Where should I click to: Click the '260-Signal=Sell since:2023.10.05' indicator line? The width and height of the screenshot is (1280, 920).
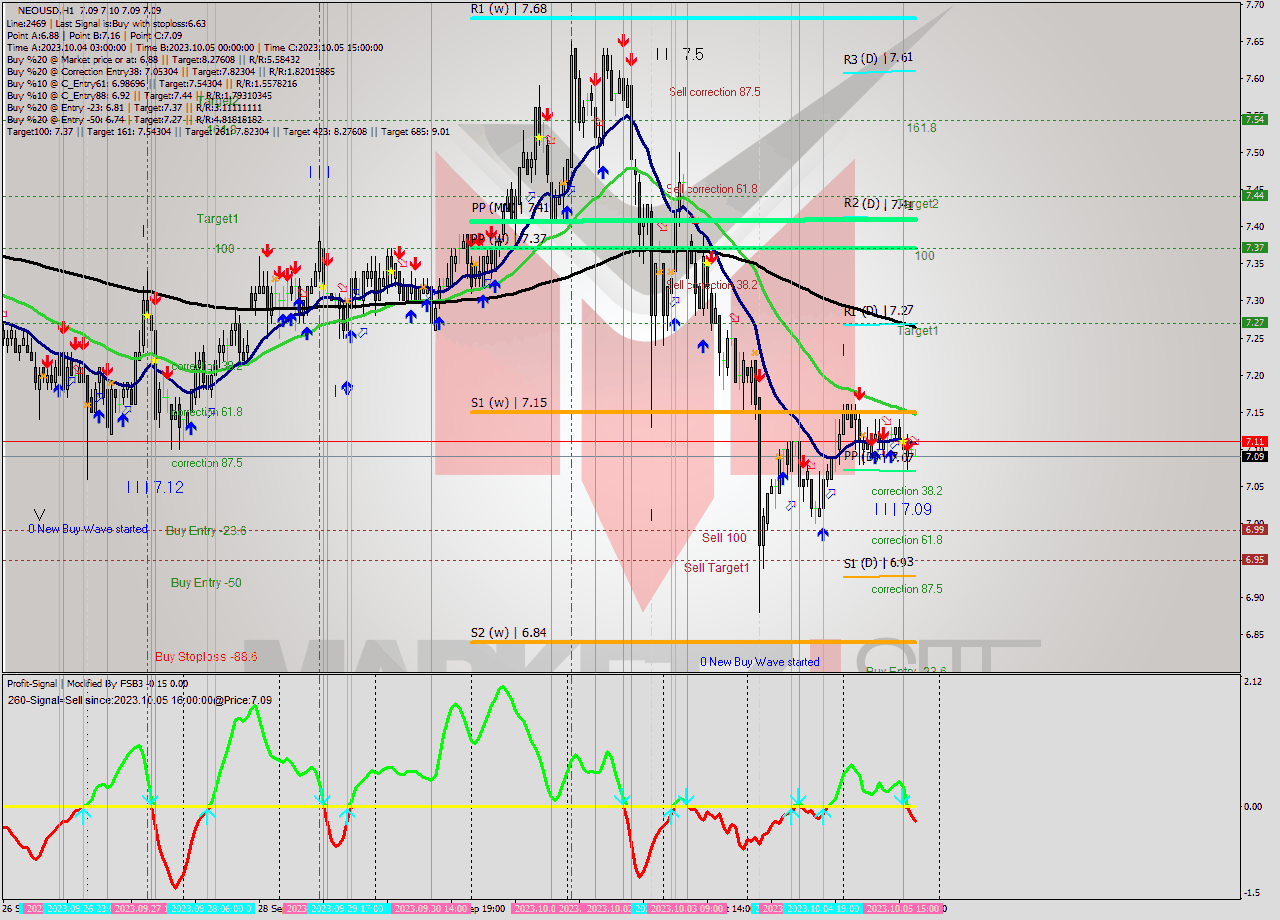click(139, 700)
